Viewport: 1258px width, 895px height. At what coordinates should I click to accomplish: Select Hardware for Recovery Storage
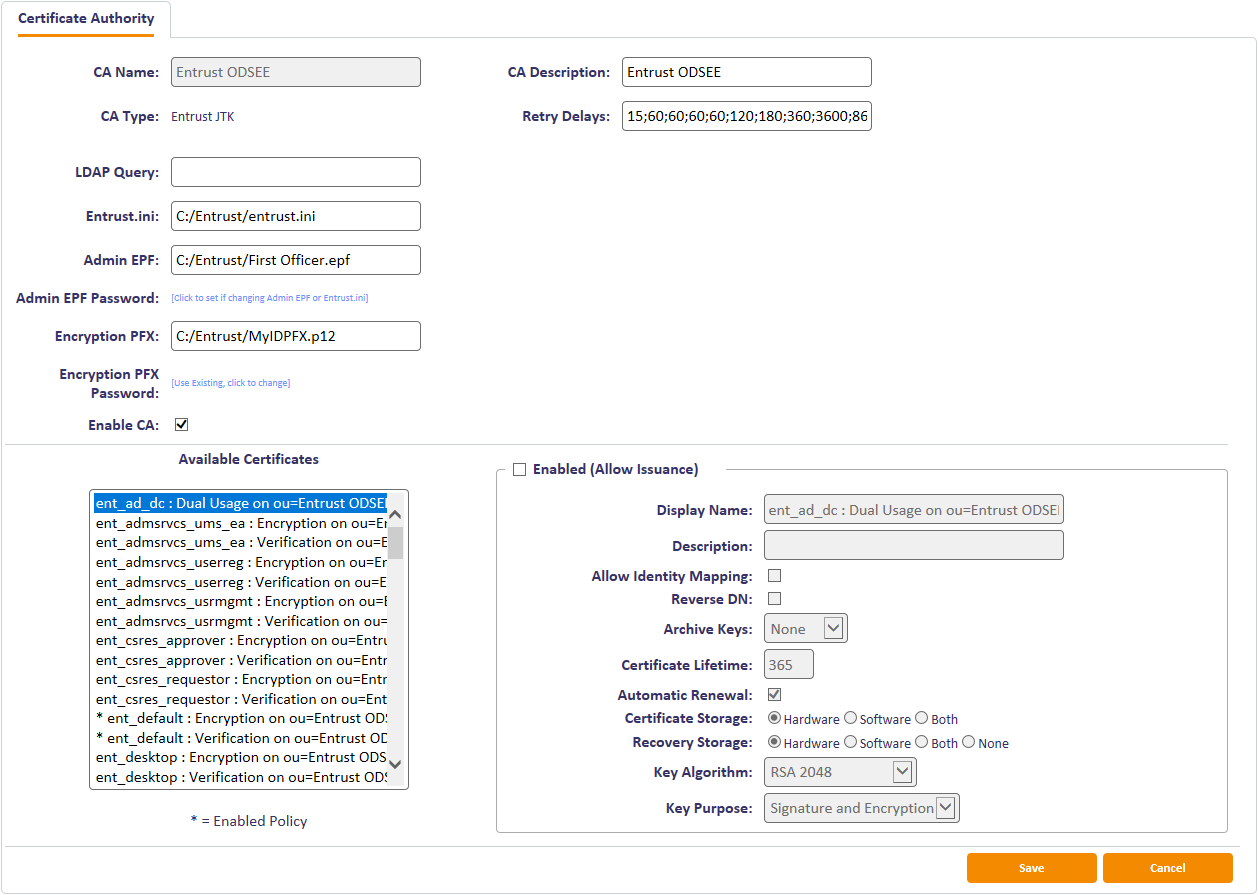click(x=774, y=742)
